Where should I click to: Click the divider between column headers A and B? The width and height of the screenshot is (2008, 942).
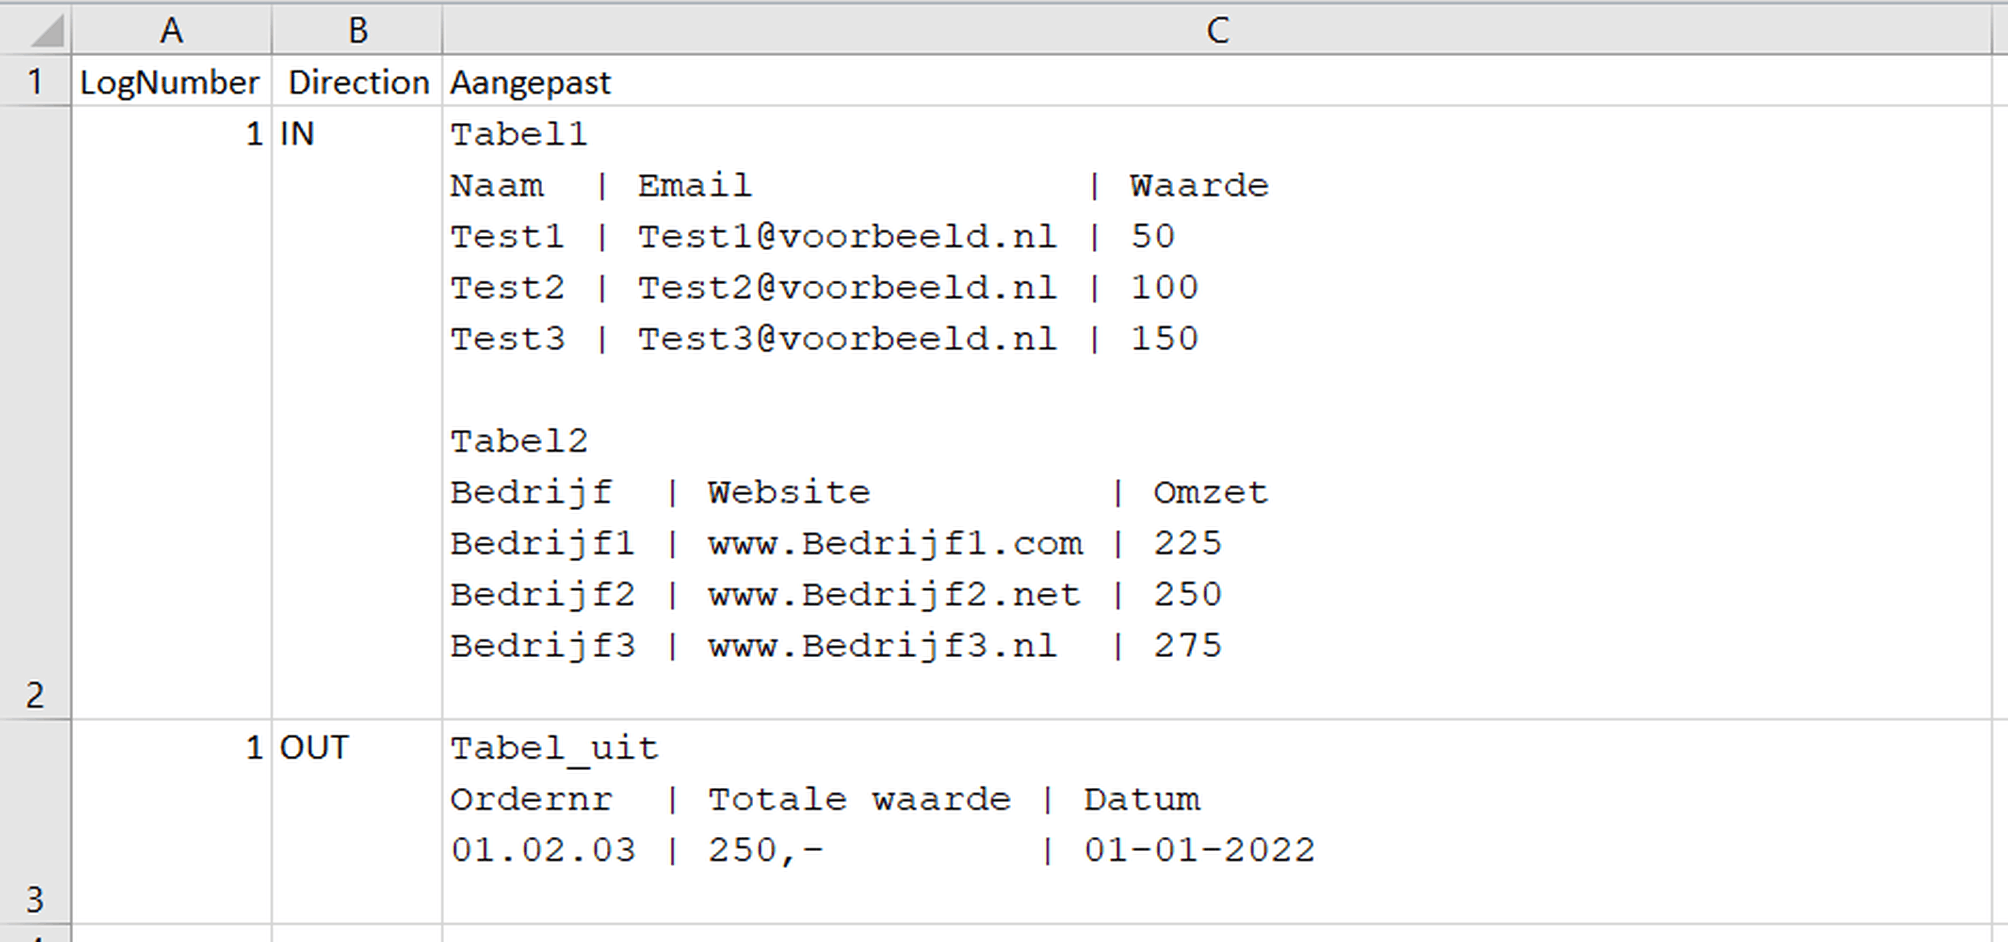pos(272,30)
